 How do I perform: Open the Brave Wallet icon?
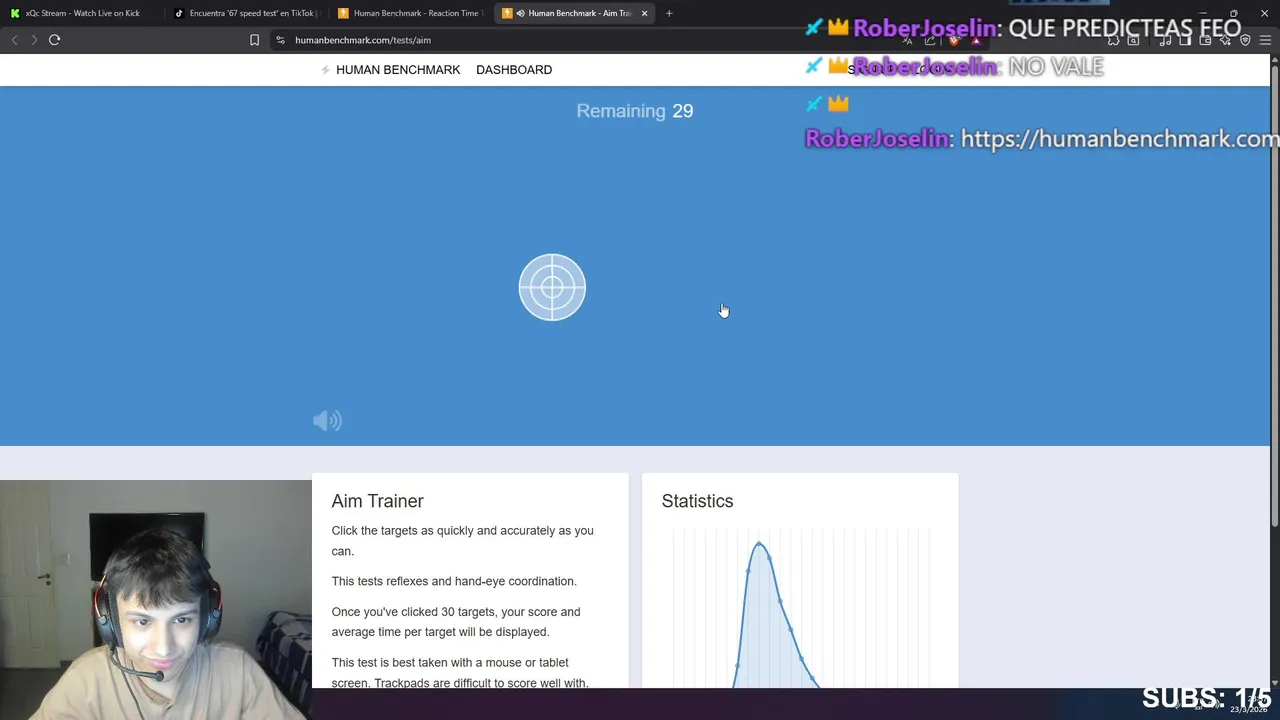1205,40
